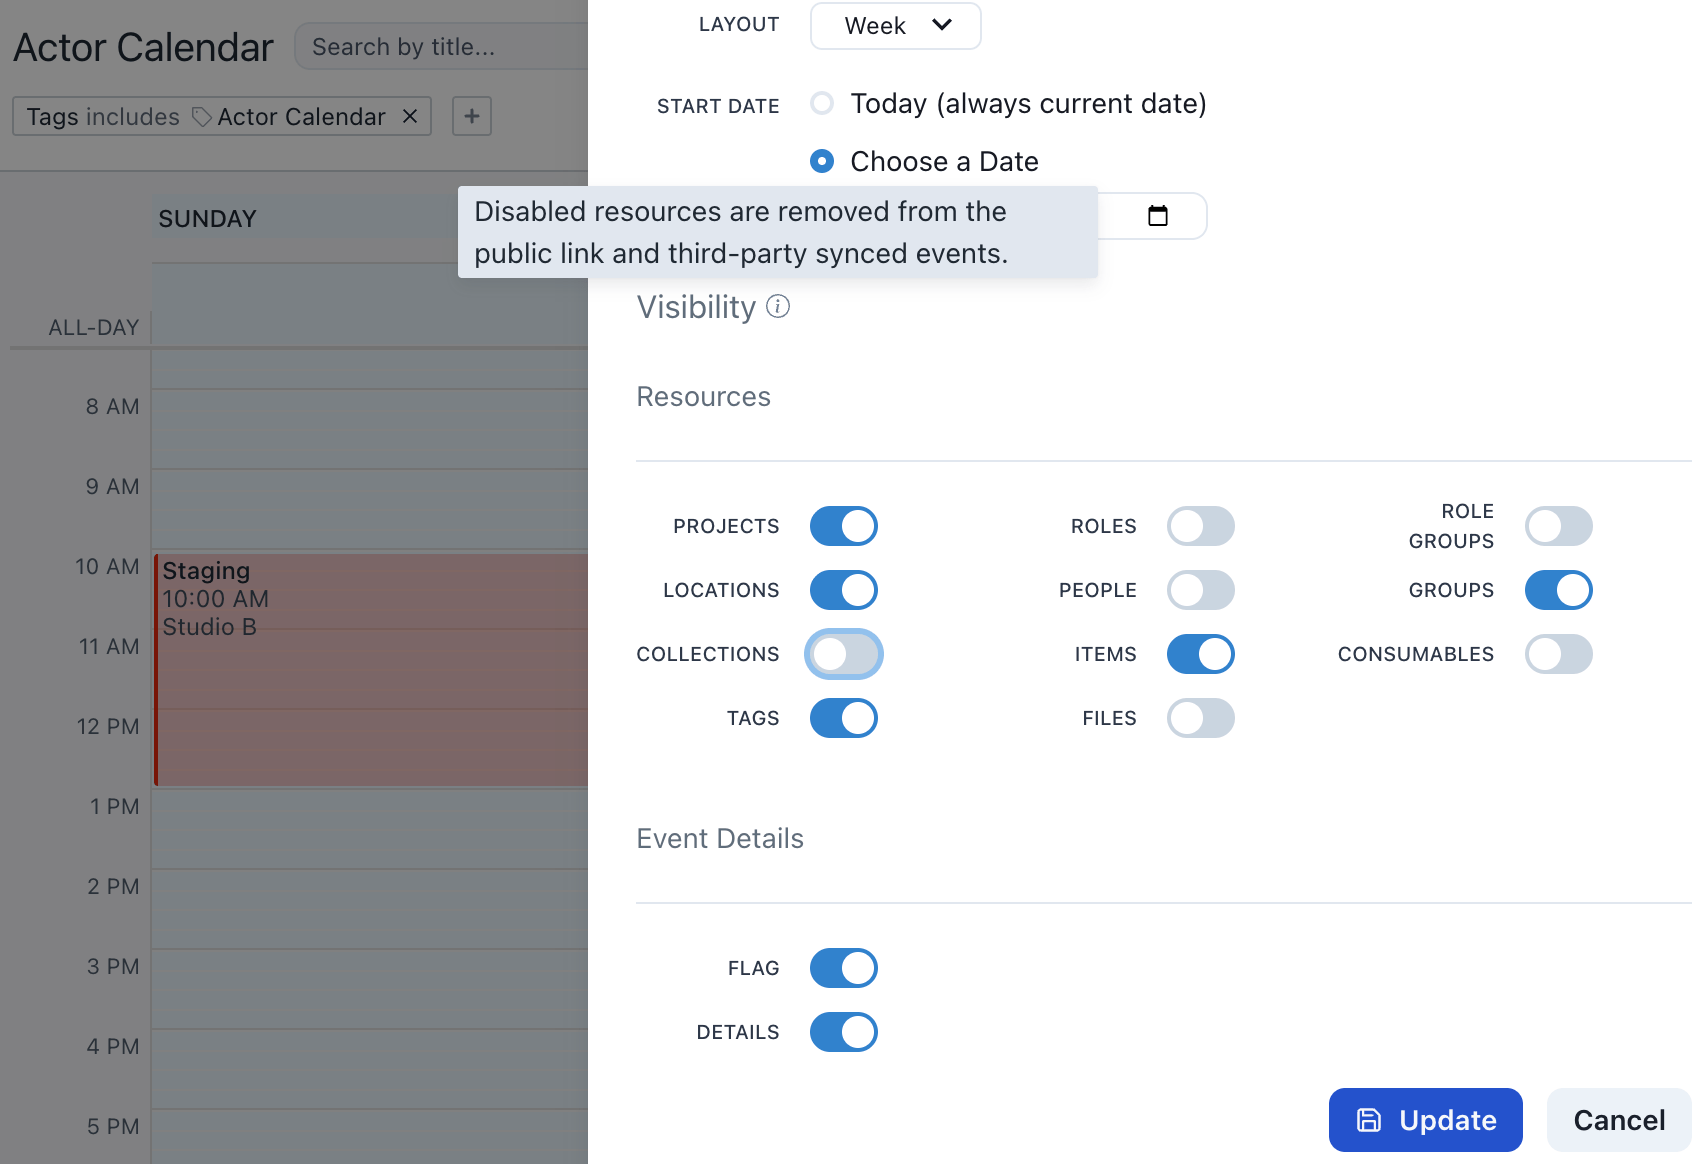Enable the Collections toggle
The height and width of the screenshot is (1164, 1708).
(843, 654)
